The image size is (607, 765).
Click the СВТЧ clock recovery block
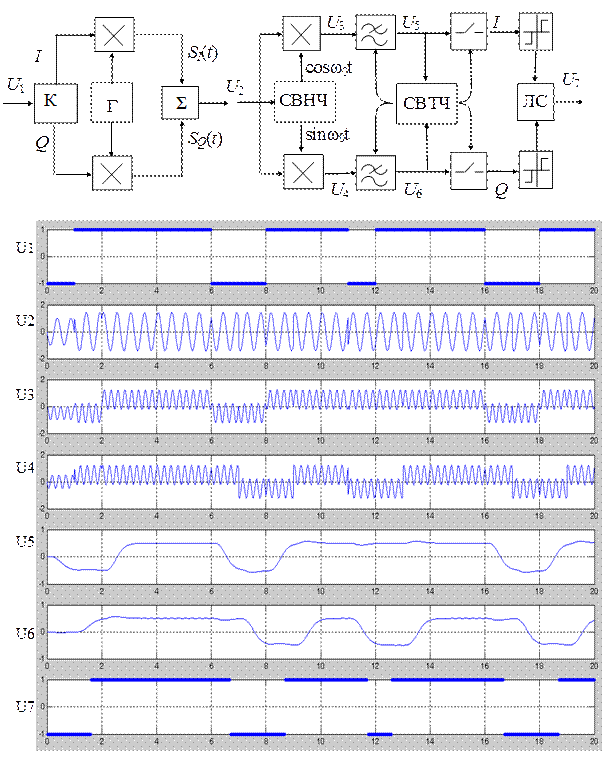tap(427, 103)
